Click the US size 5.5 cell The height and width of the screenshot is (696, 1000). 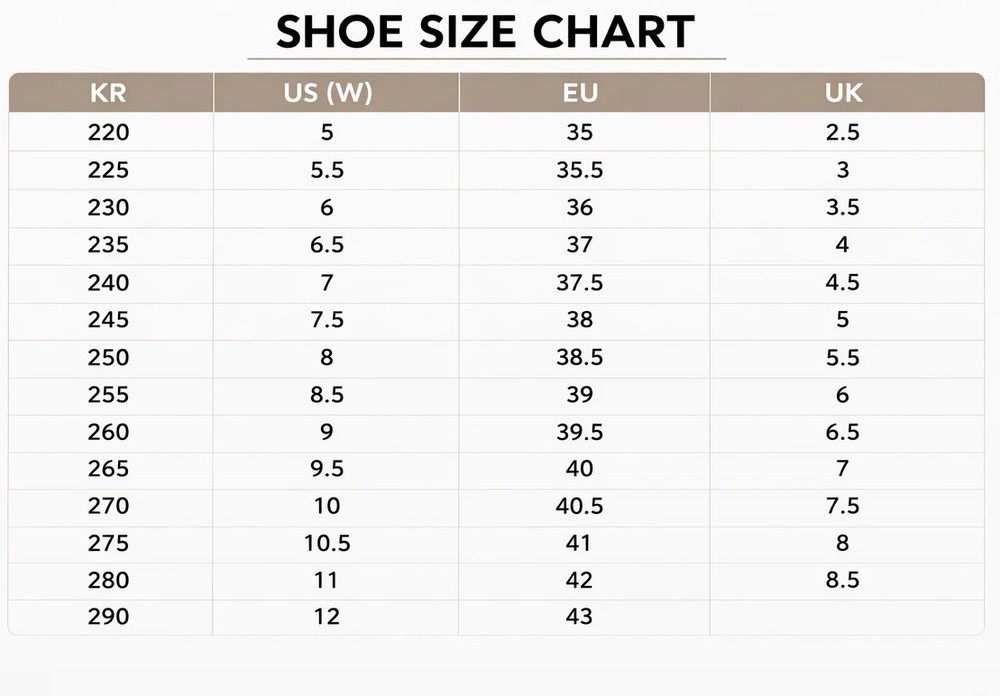click(327, 170)
